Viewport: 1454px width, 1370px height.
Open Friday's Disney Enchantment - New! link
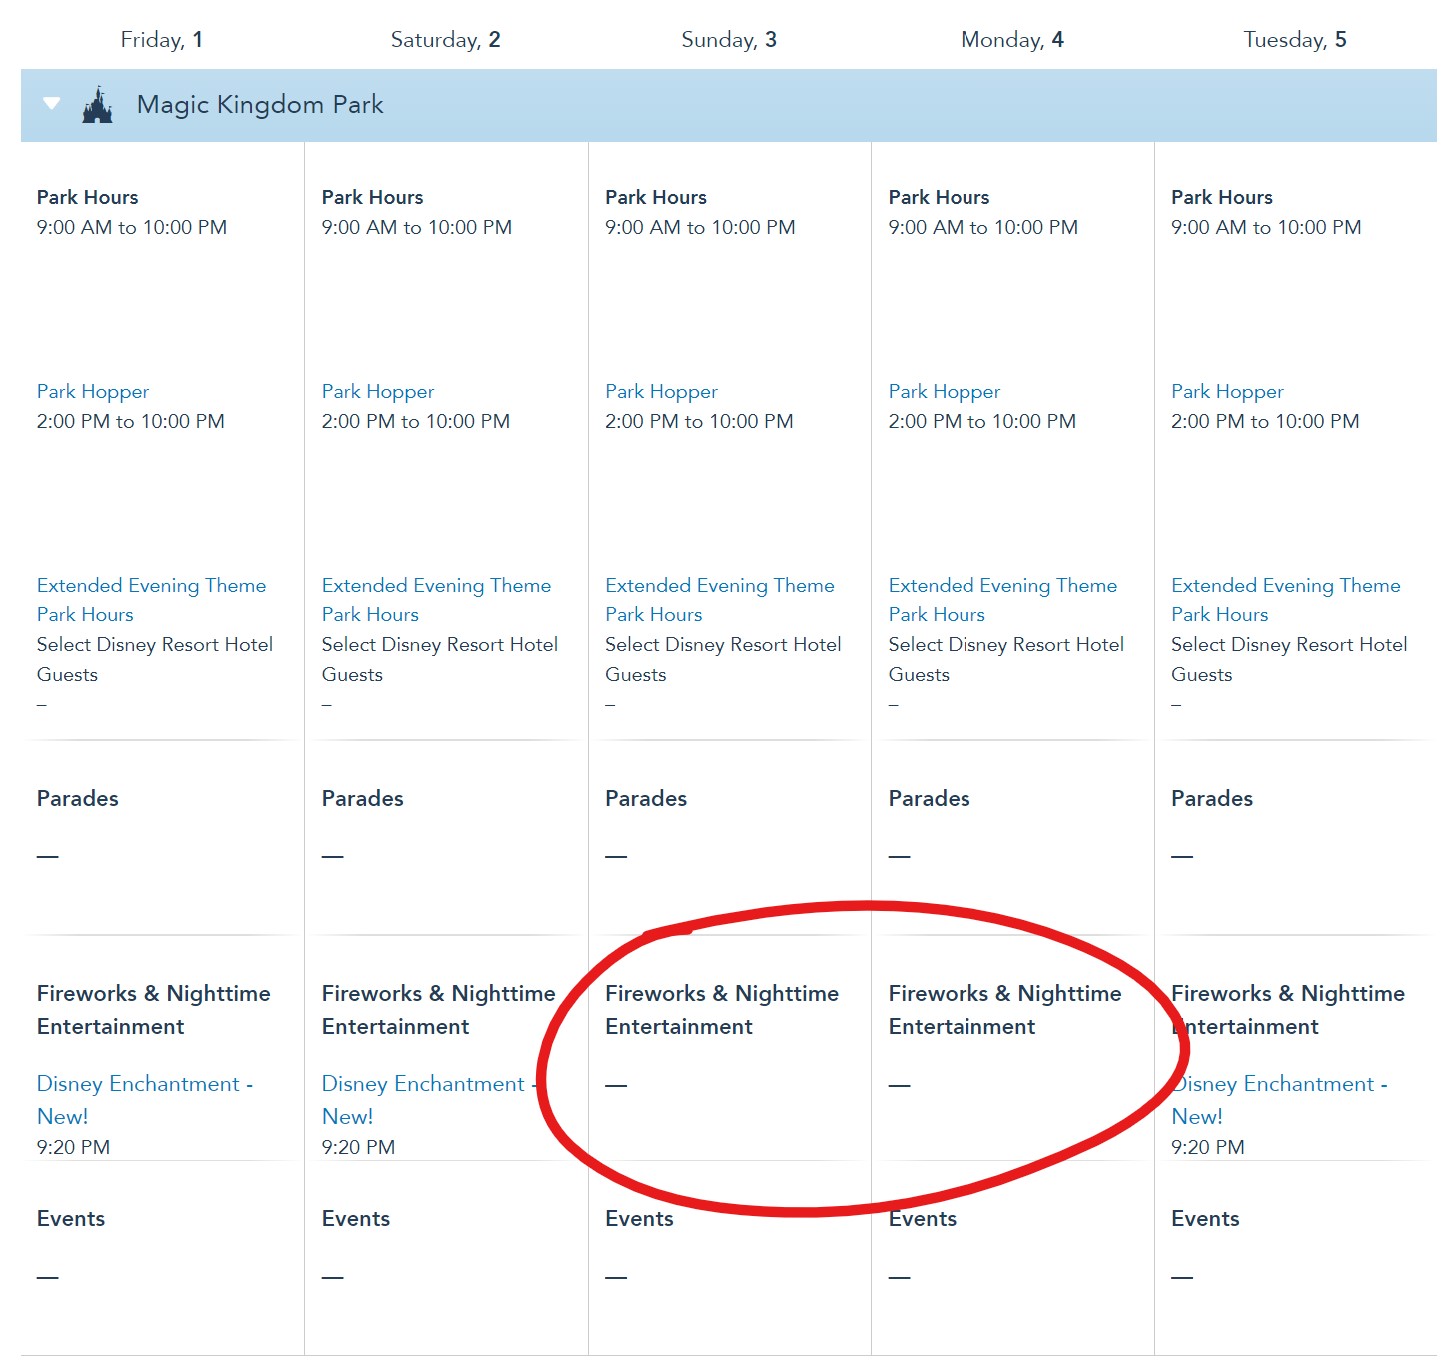coord(145,1100)
